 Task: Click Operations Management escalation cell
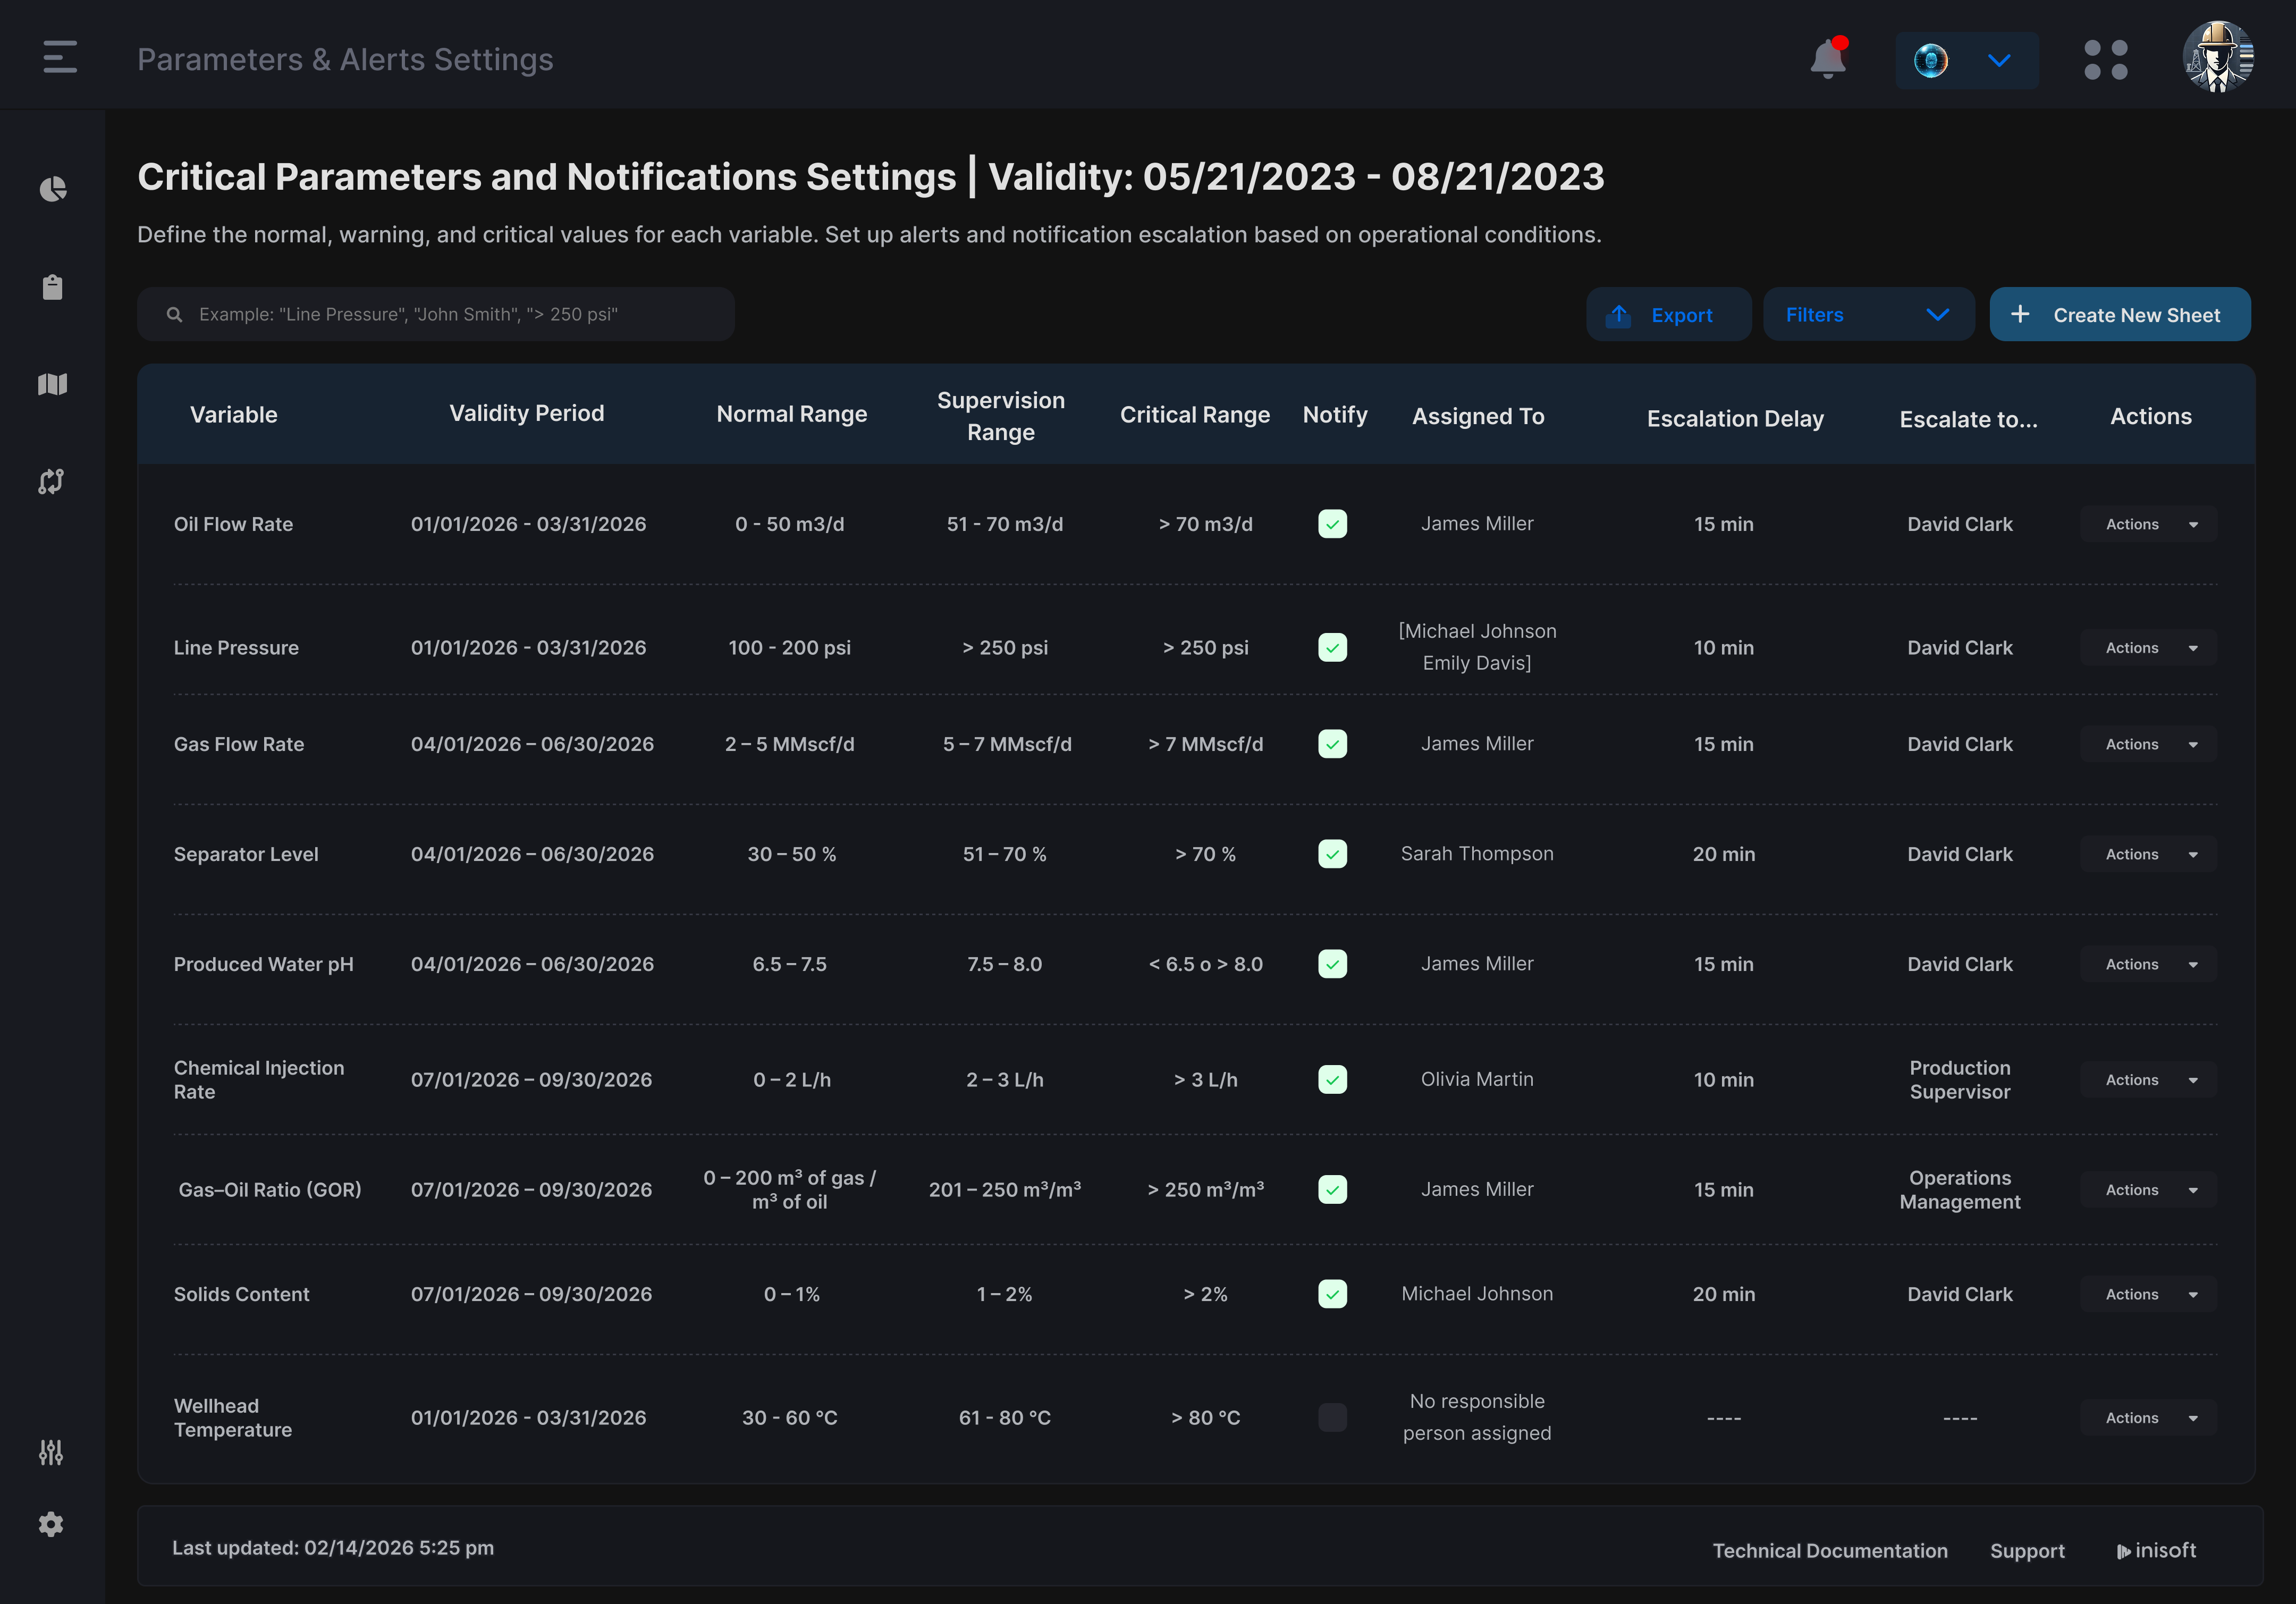[1960, 1189]
